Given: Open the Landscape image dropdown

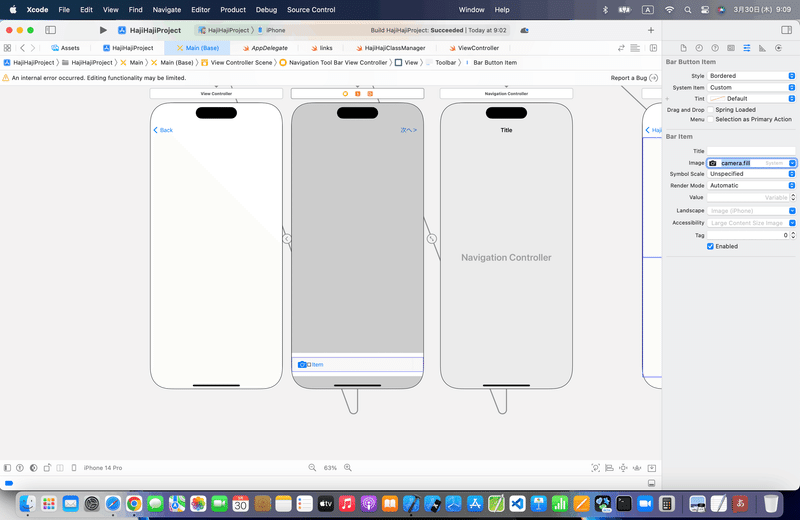Looking at the screenshot, I should (792, 211).
